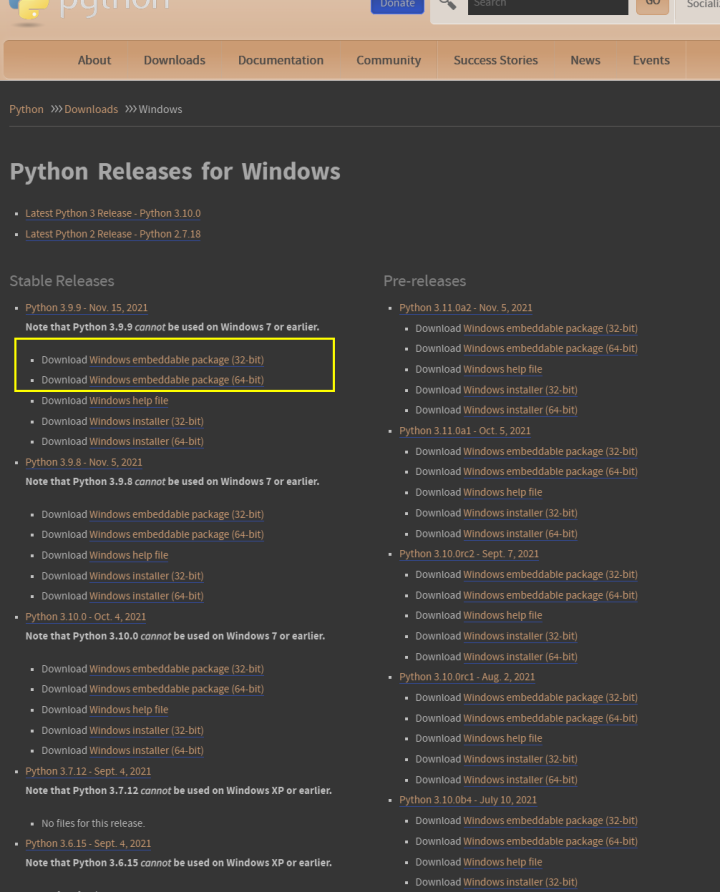Download Python 3.11.0a1 Windows installer (64-bit)

pos(520,534)
